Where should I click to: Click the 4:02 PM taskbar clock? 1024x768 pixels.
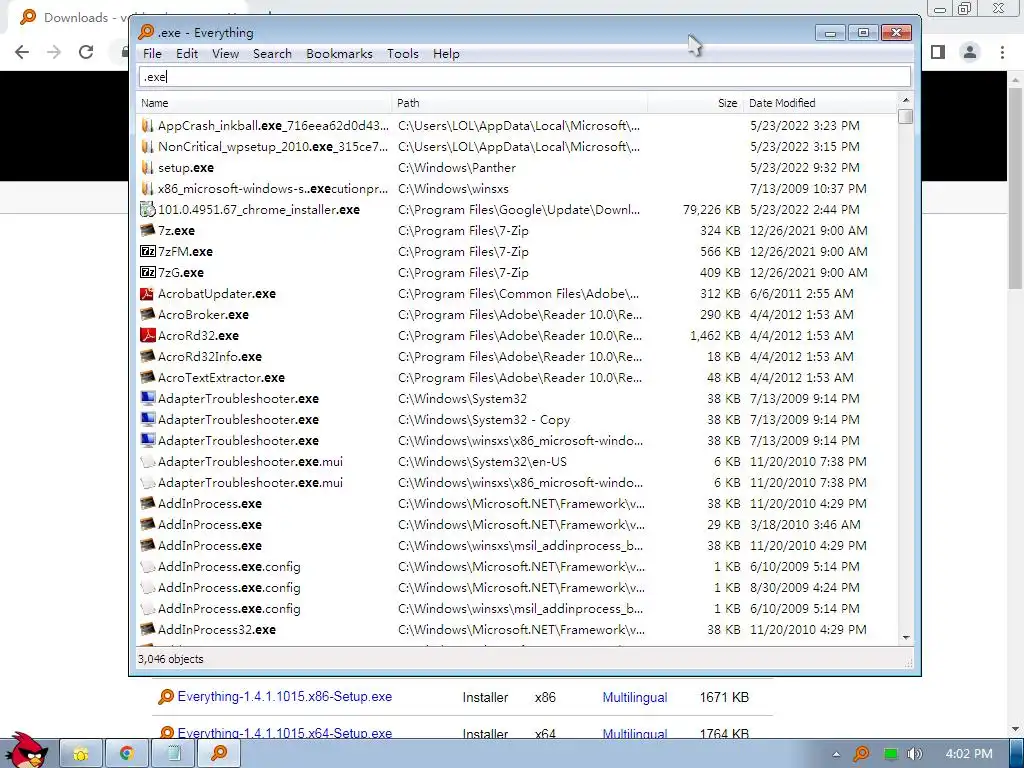[968, 754]
